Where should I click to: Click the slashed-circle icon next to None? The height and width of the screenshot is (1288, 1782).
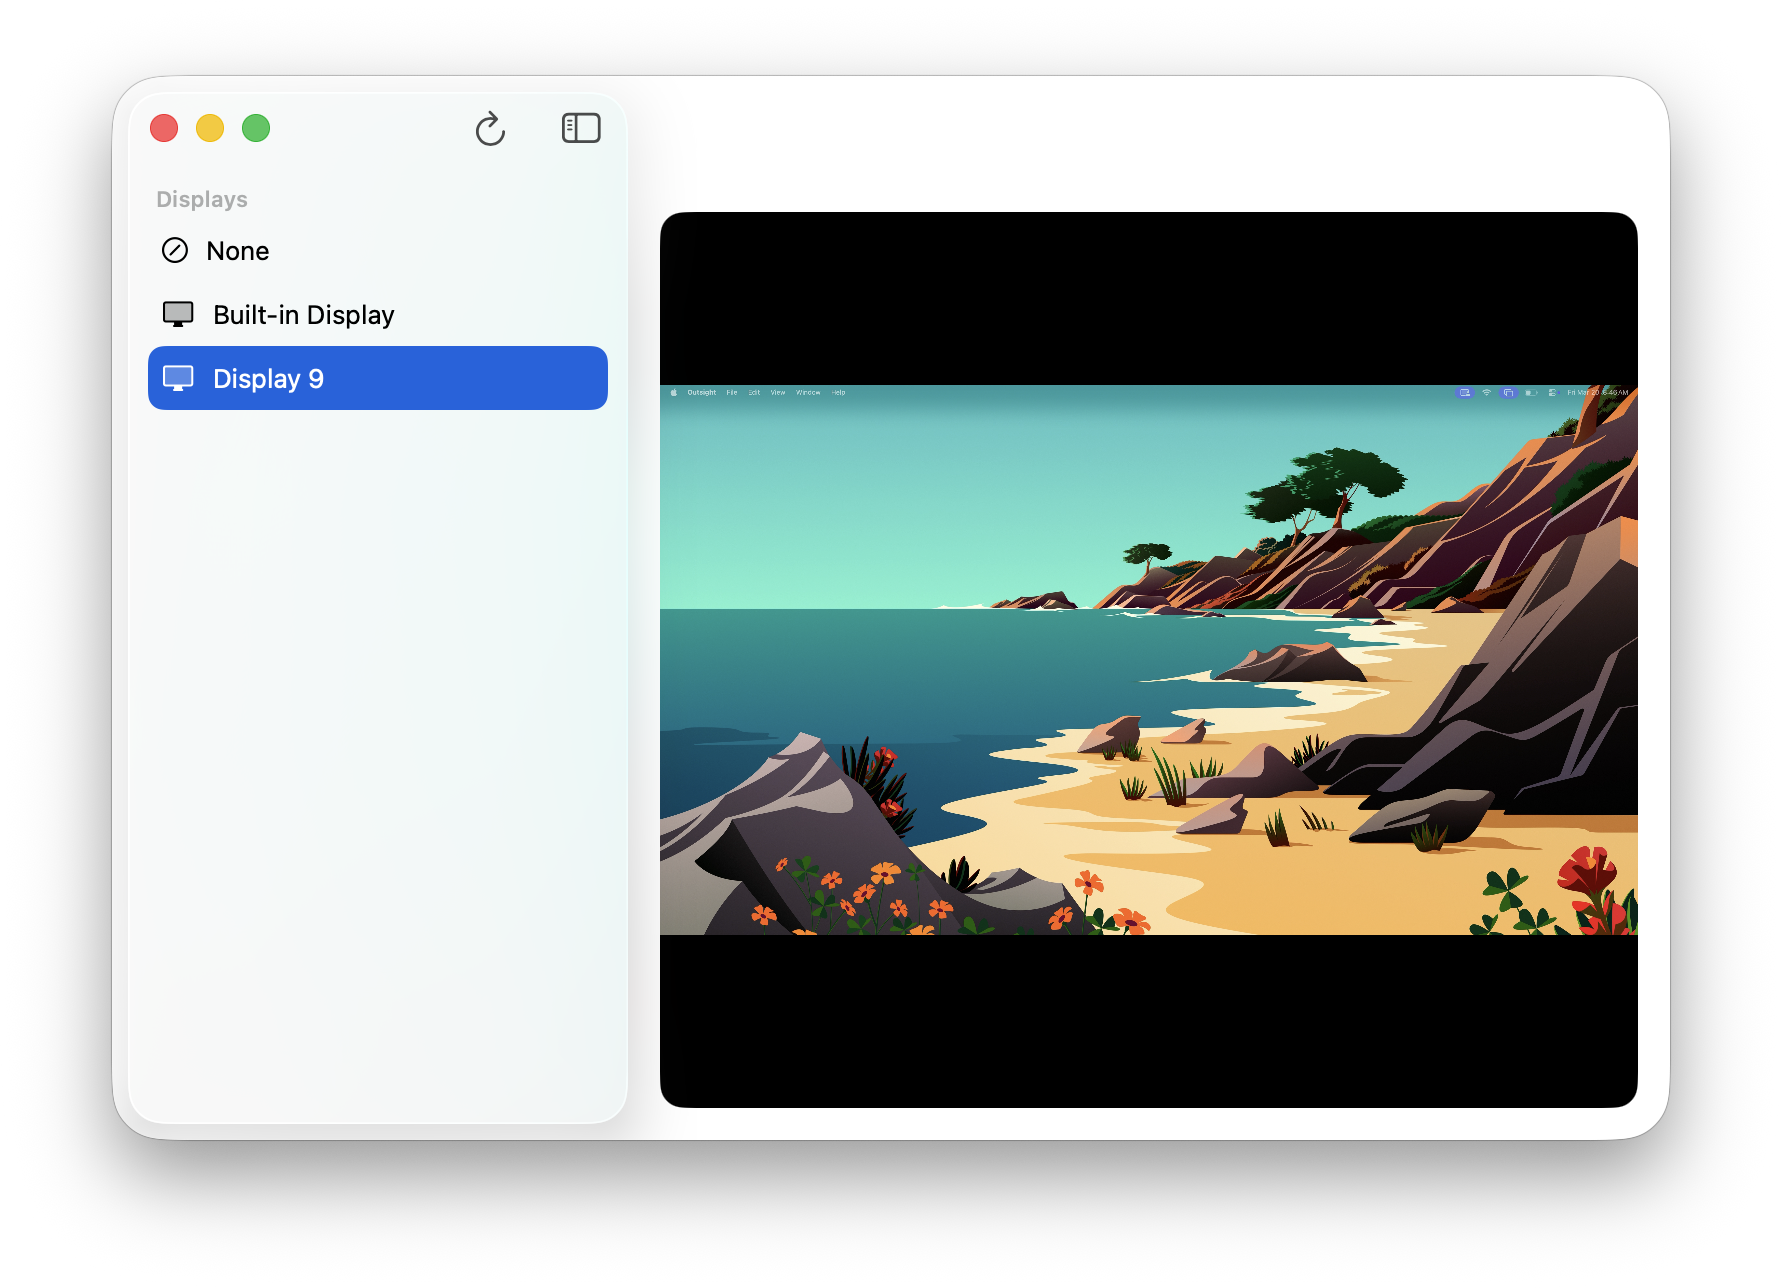176,250
